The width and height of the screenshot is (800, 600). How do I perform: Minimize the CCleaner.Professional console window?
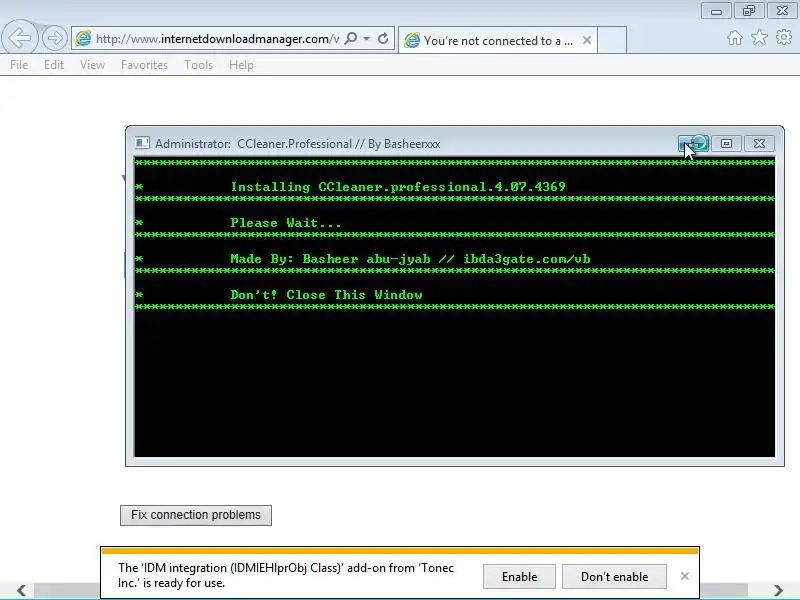[693, 143]
